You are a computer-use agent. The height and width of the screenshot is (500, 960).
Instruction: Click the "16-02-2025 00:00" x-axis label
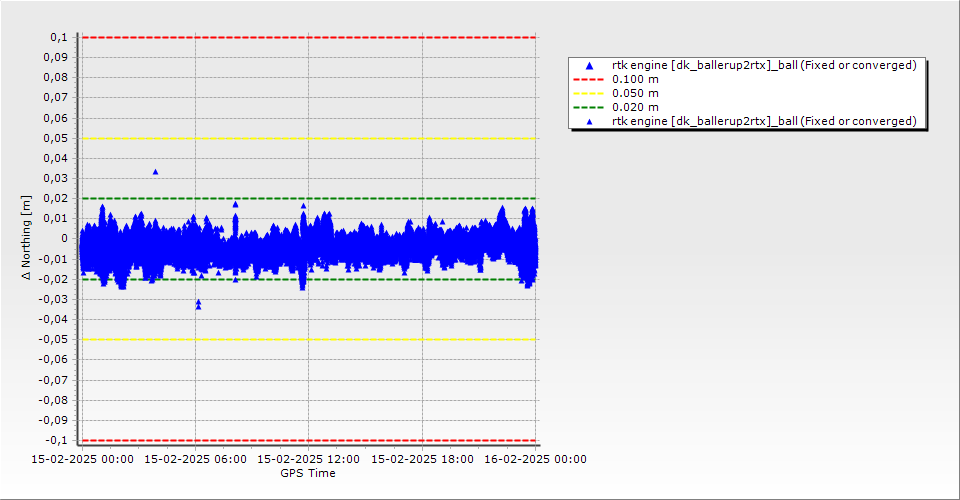coord(536,460)
